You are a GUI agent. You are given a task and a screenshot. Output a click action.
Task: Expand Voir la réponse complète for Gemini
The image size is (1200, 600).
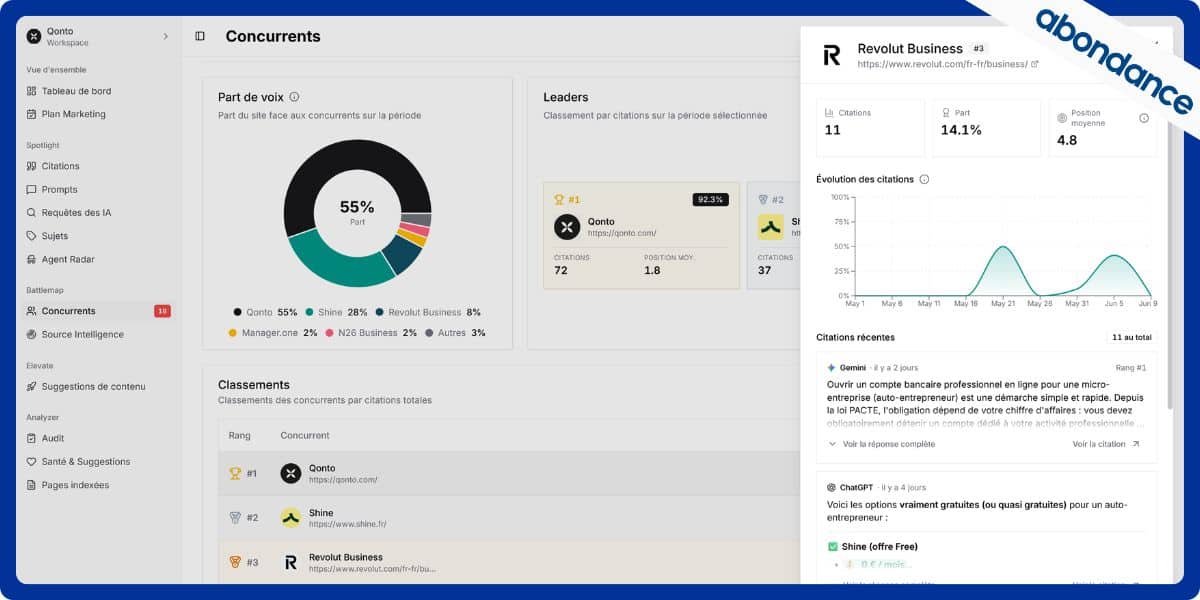[x=882, y=444]
